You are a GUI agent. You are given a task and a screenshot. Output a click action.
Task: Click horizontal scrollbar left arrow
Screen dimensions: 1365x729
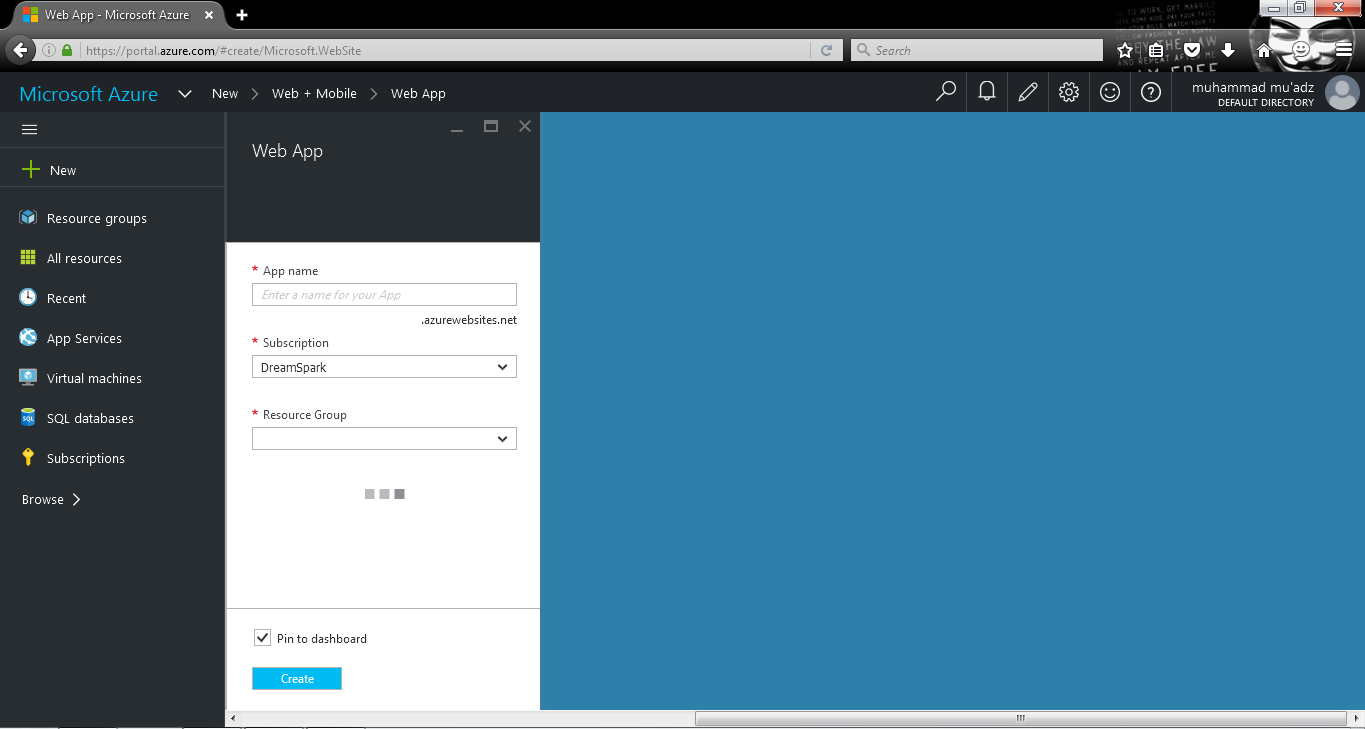pyautogui.click(x=233, y=718)
